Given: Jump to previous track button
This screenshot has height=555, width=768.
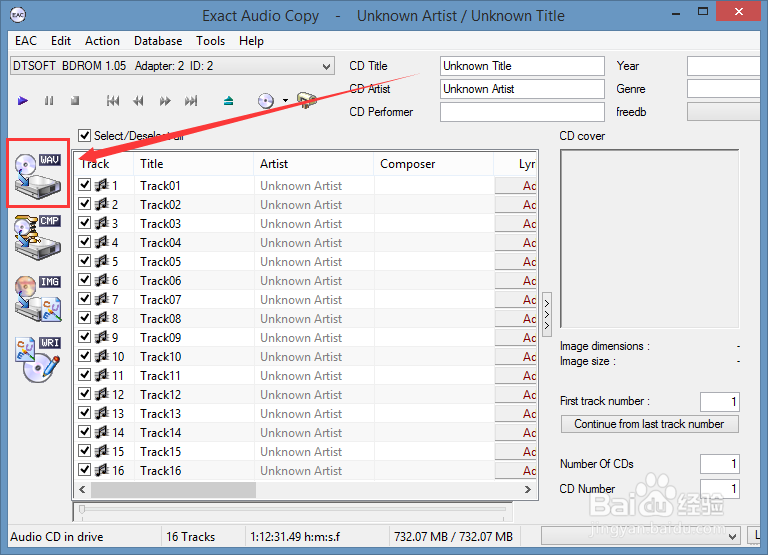Looking at the screenshot, I should [x=113, y=101].
